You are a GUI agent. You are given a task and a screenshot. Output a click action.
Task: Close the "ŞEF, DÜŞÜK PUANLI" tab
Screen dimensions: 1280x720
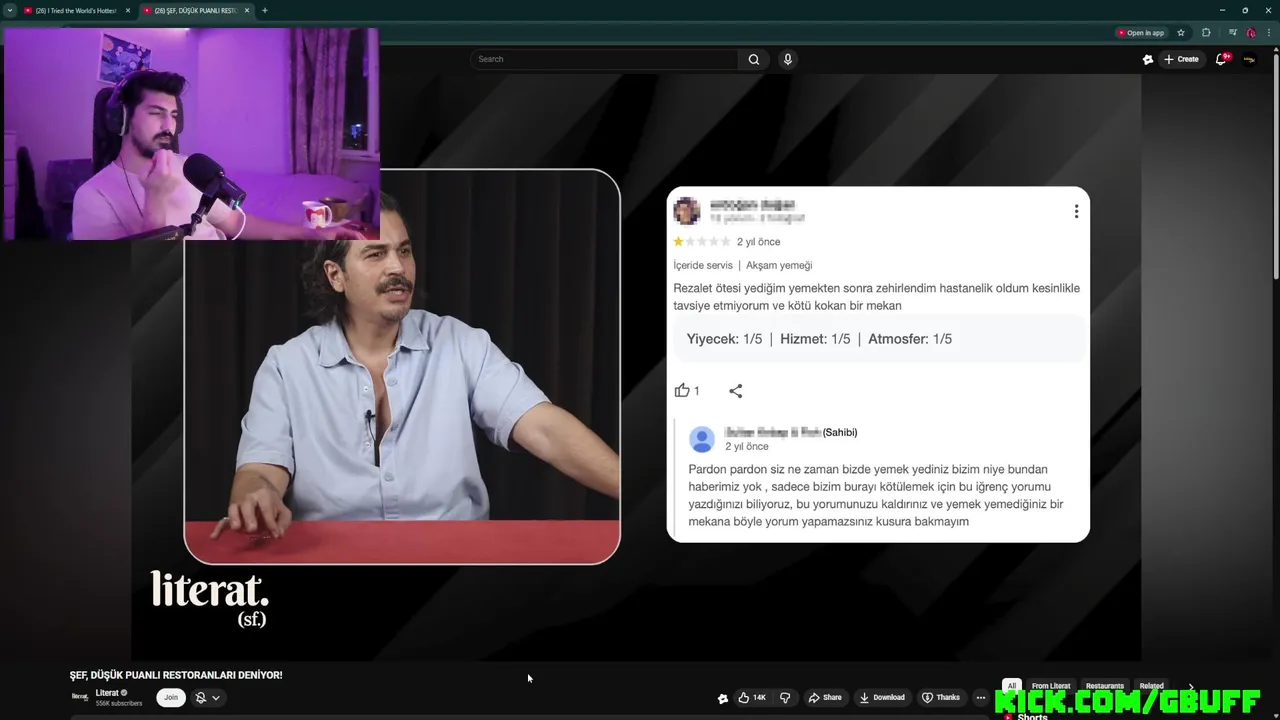click(x=246, y=10)
